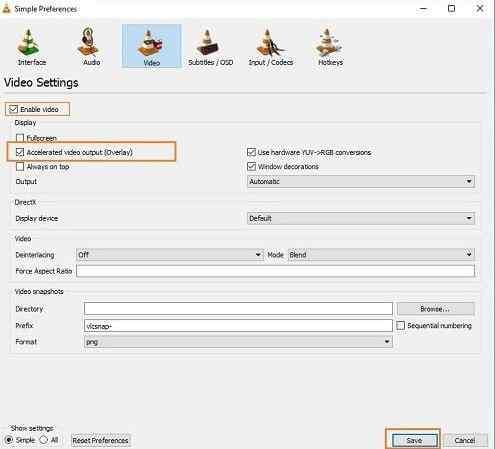The width and height of the screenshot is (495, 449).
Task: Toggle the Window decorations checkbox
Action: [x=251, y=166]
